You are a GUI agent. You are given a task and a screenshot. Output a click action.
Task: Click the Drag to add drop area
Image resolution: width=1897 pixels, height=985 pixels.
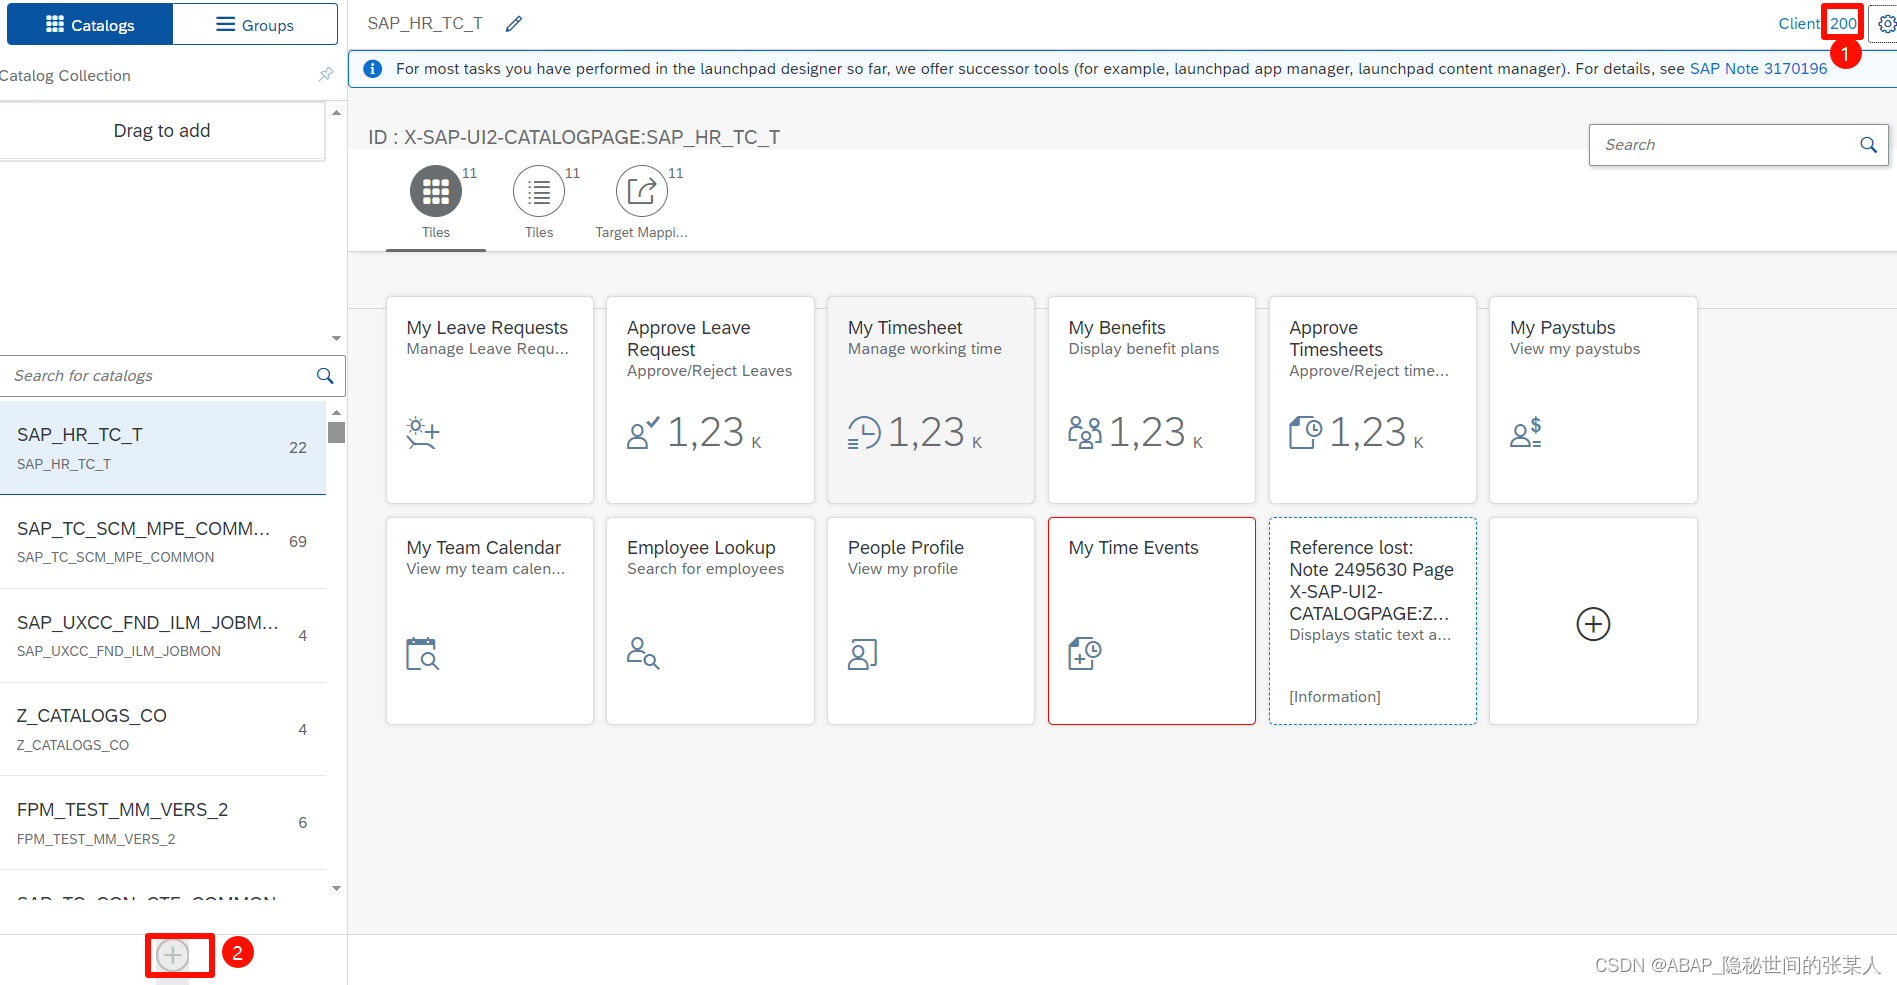point(162,131)
